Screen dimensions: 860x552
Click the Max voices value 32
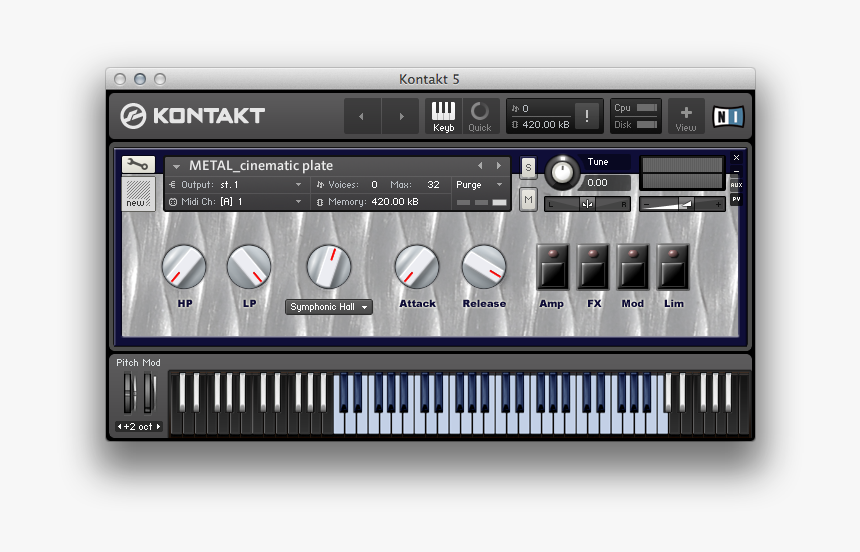pos(433,185)
